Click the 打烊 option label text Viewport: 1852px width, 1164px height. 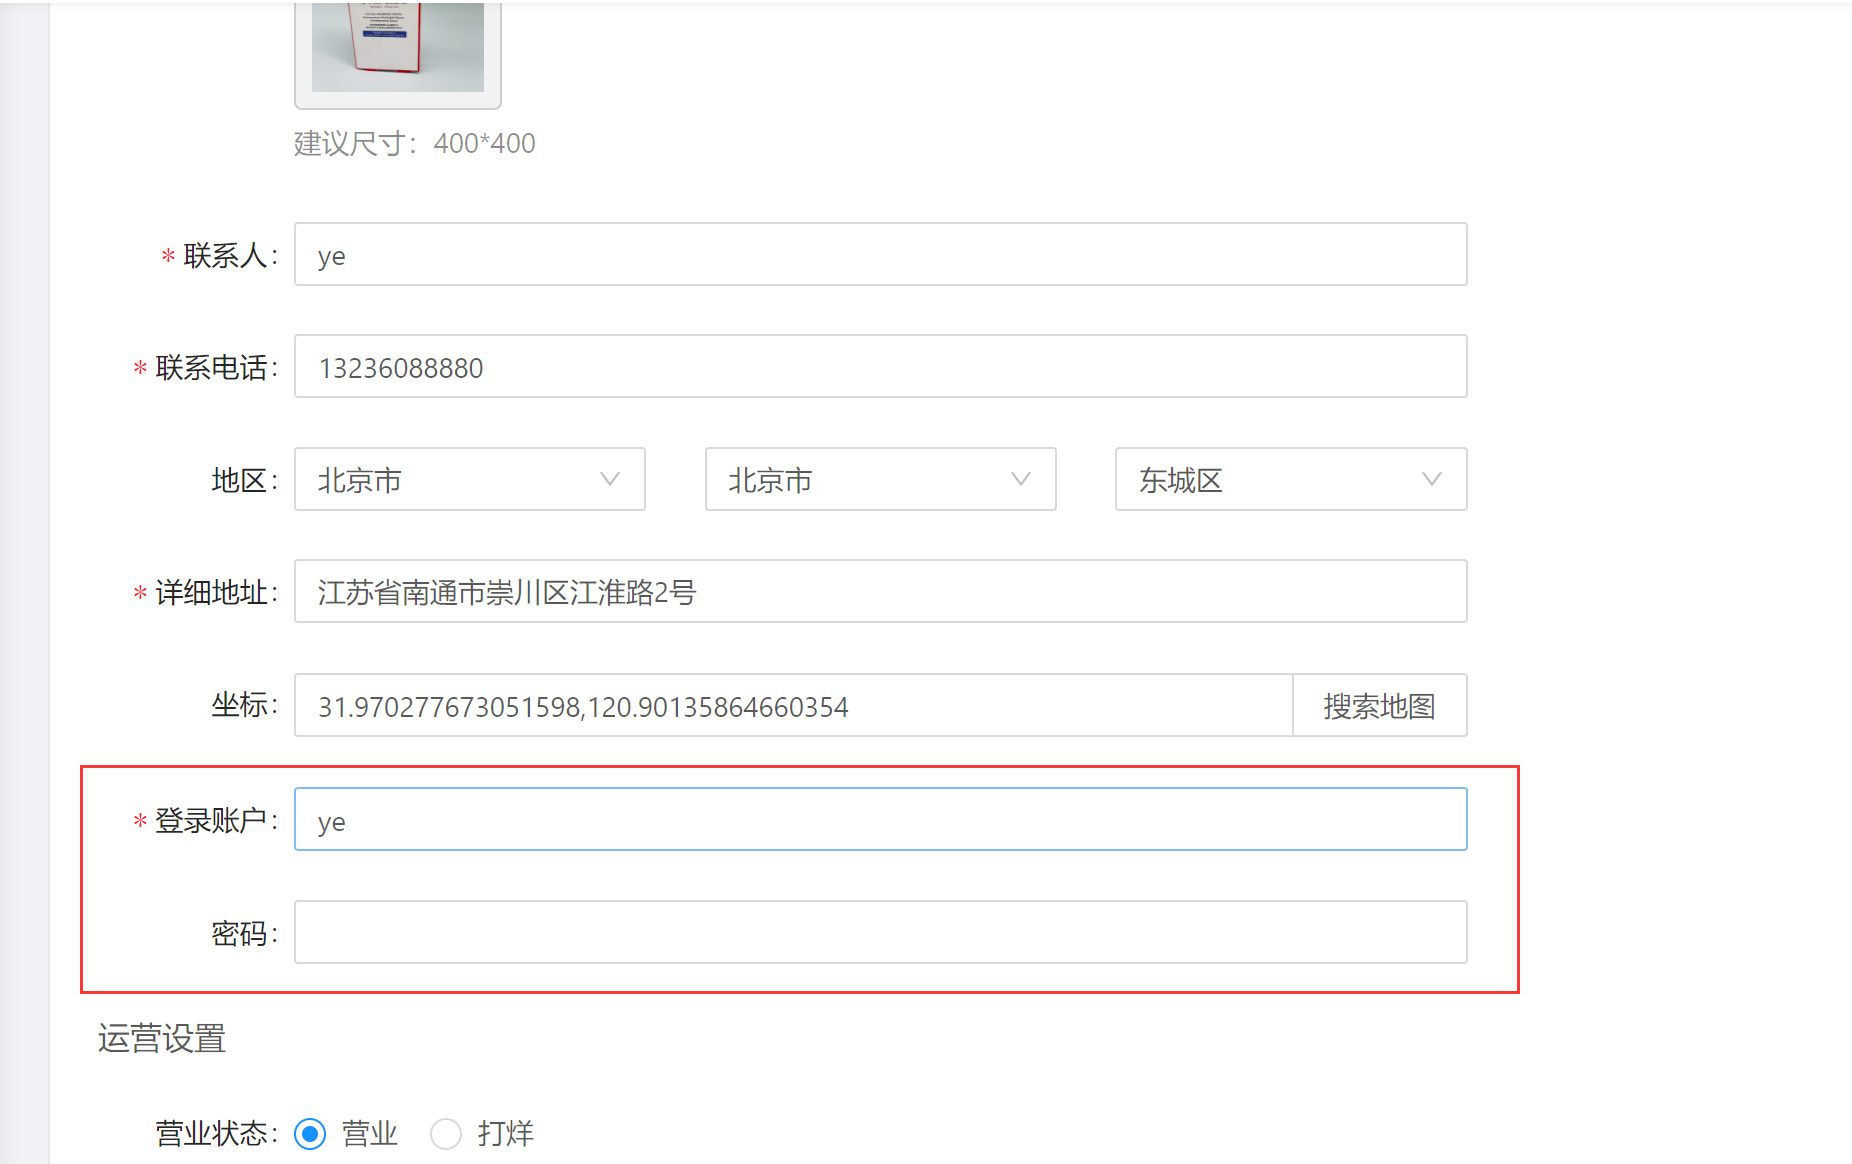[x=506, y=1134]
